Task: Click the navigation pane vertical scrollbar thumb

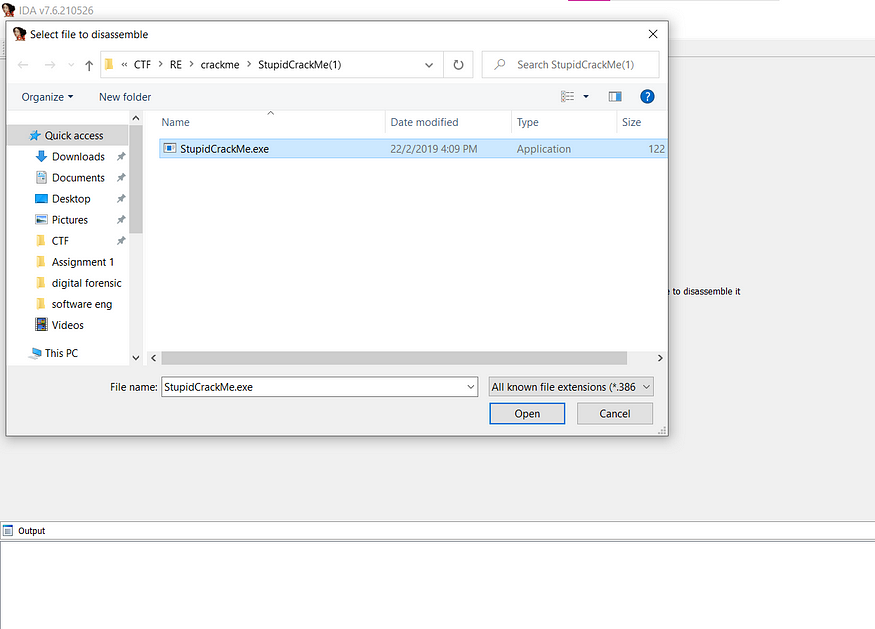Action: [136, 179]
